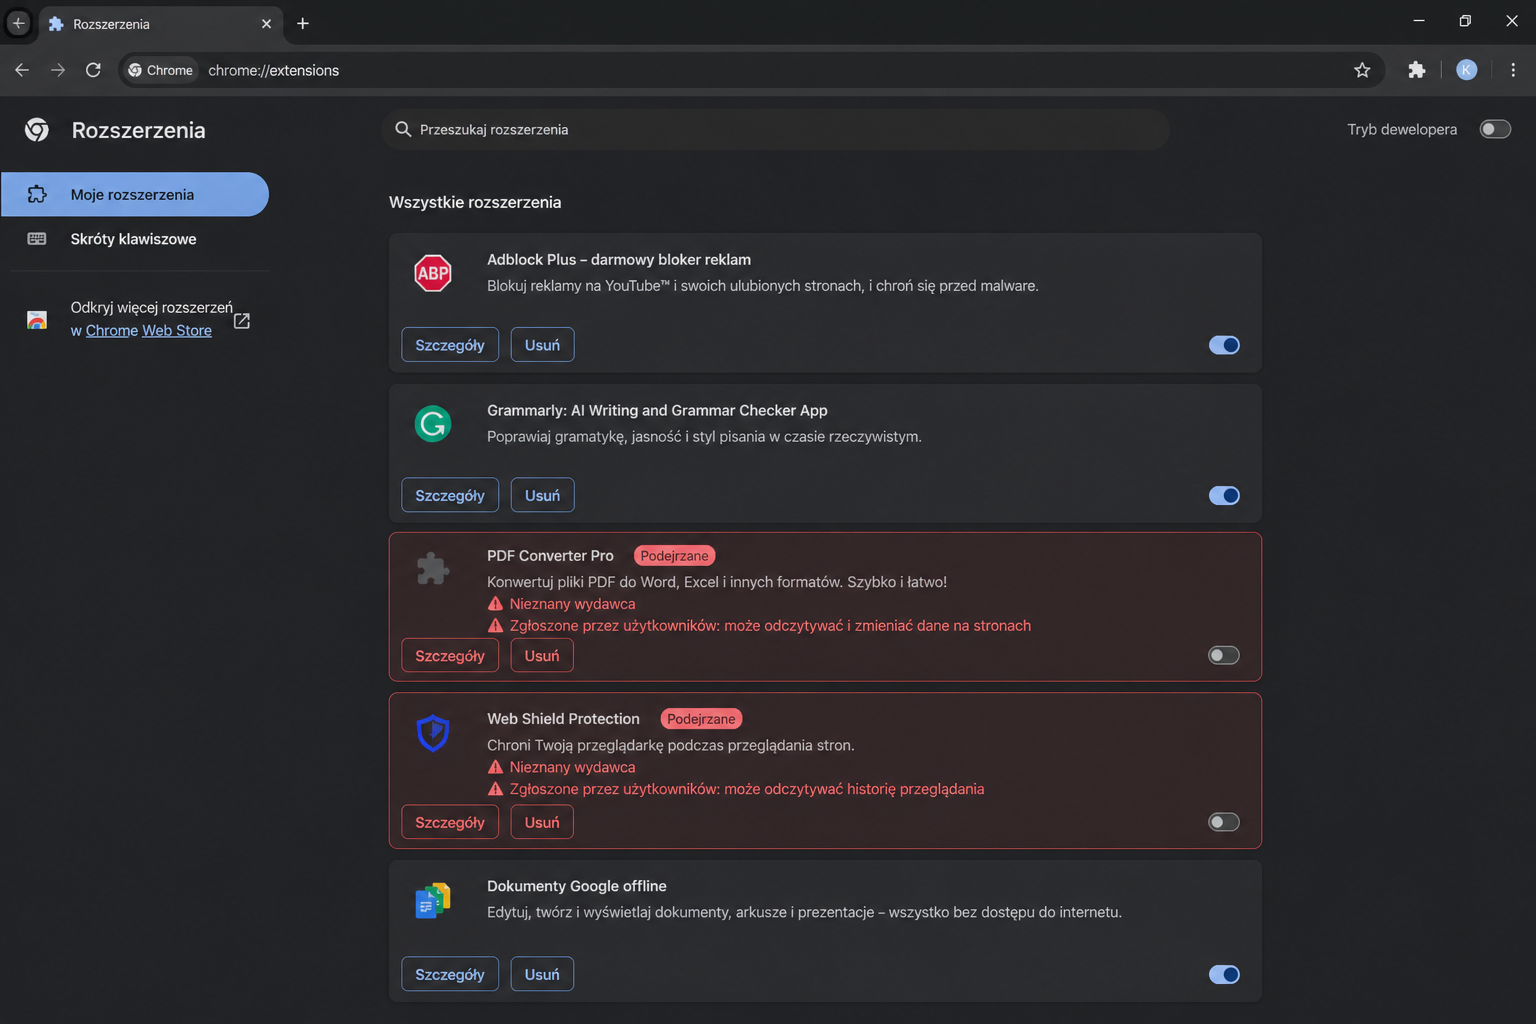The image size is (1536, 1024).
Task: Click the external link icon near Web Store
Action: click(241, 321)
